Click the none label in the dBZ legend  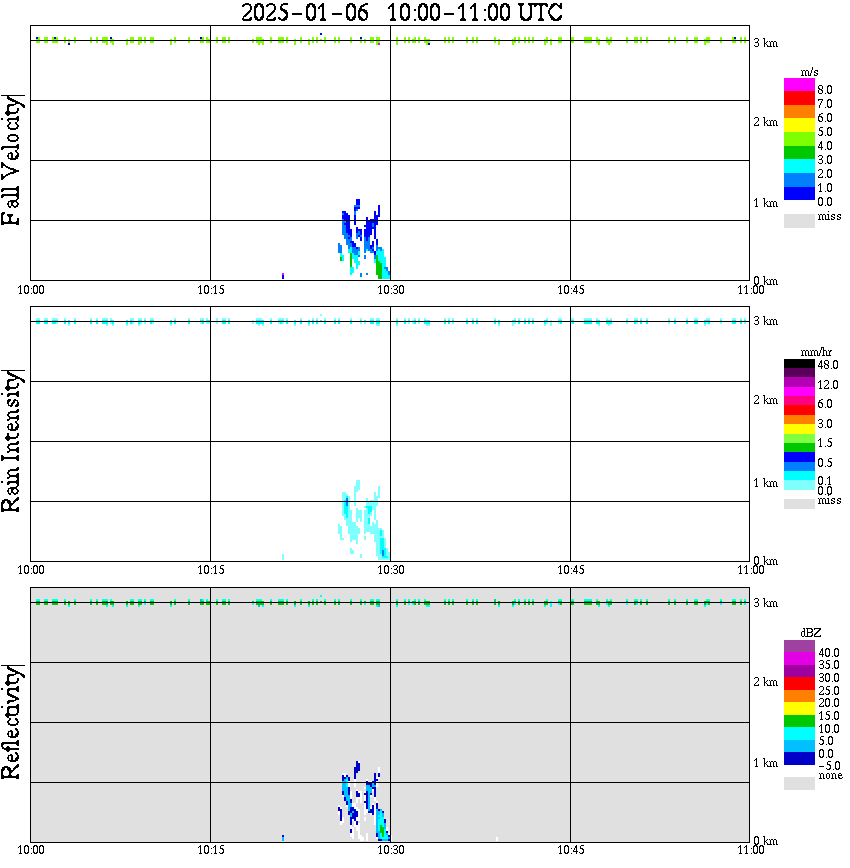830,776
